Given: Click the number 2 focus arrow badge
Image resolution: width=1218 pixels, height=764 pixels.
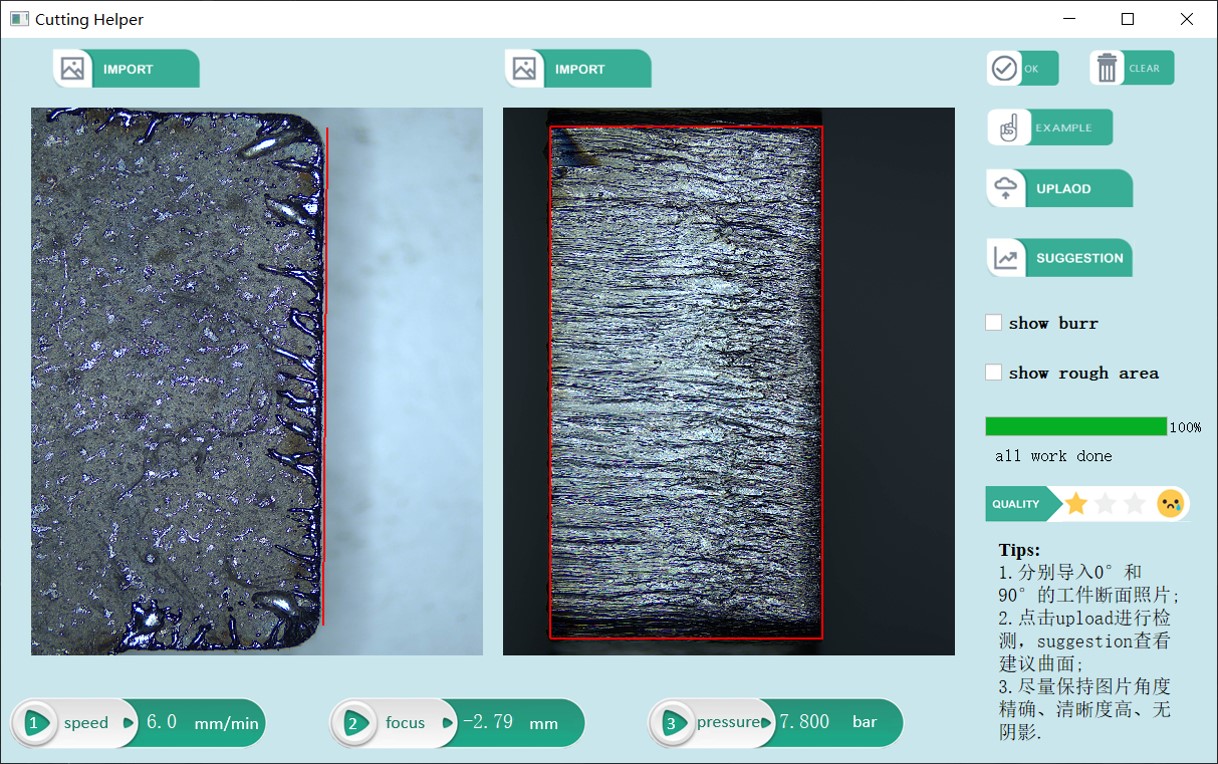Looking at the screenshot, I should tap(356, 723).
